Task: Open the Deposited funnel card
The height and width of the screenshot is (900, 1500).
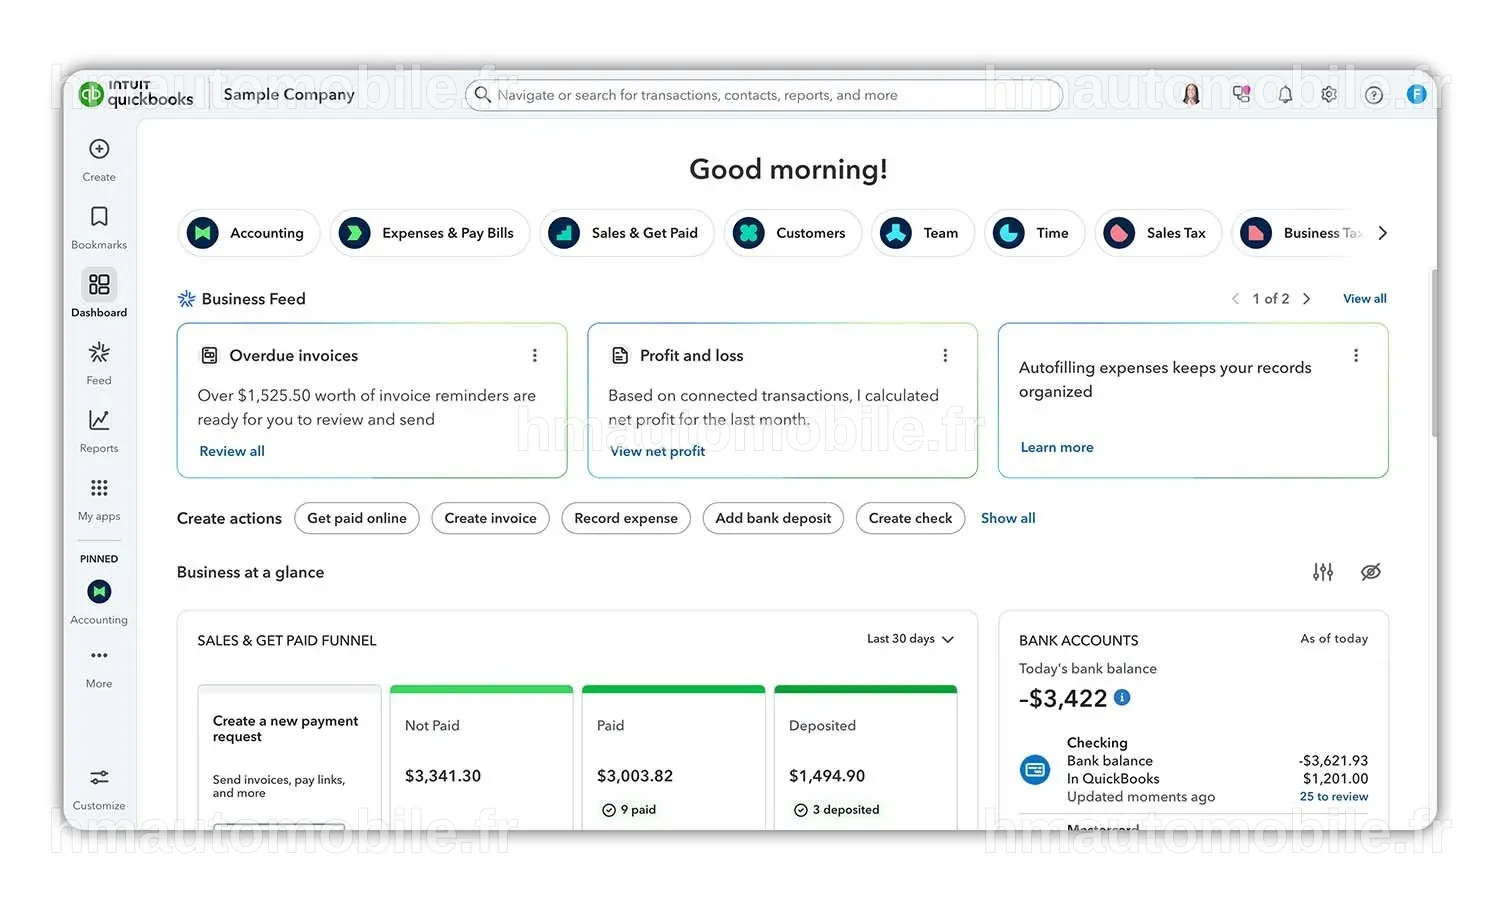Action: point(865,757)
